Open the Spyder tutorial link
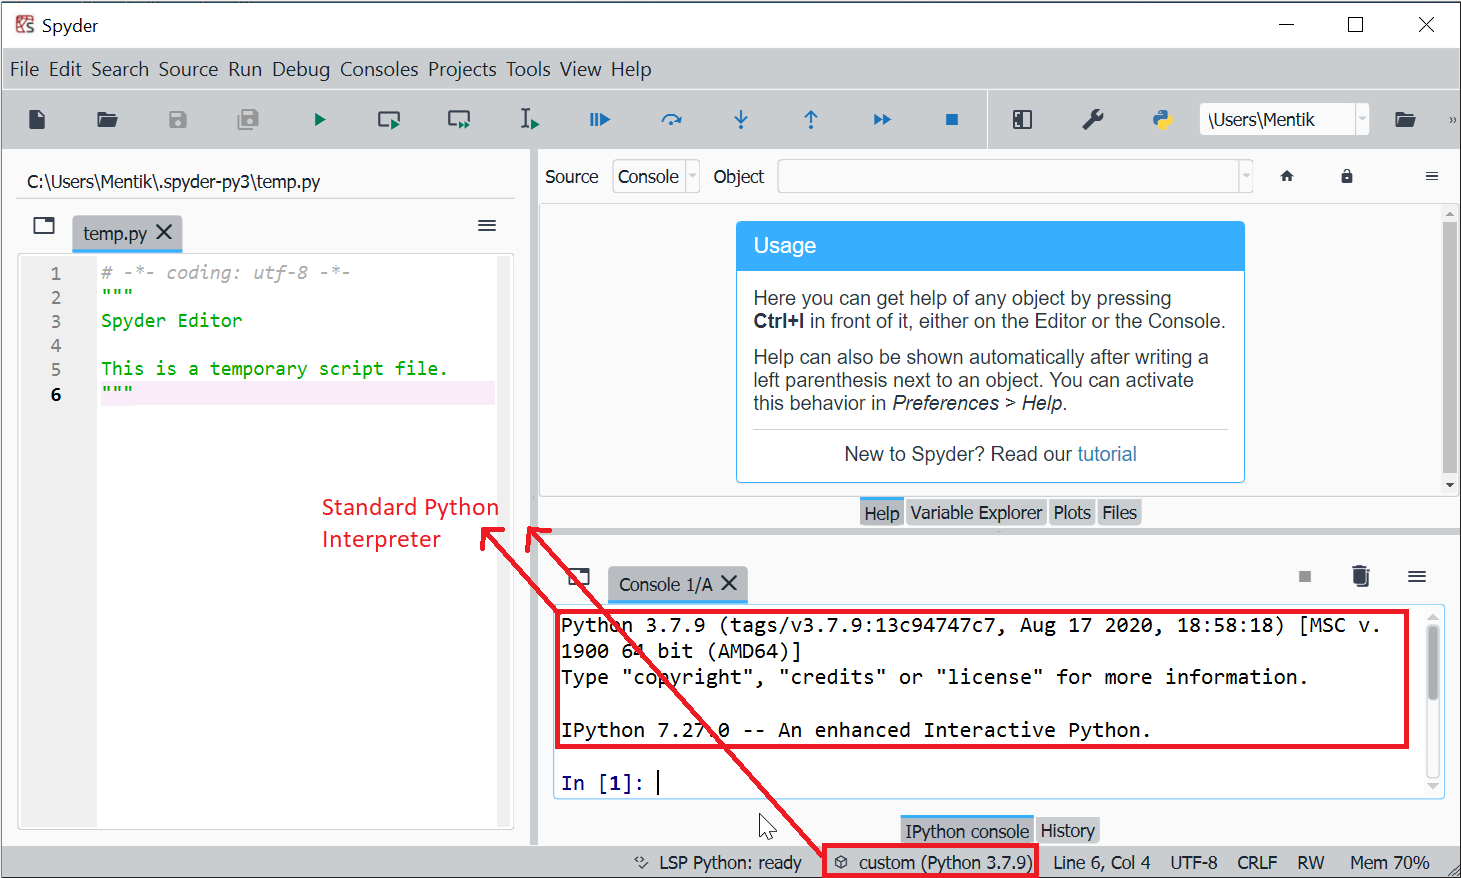The width and height of the screenshot is (1461, 878). [1107, 453]
